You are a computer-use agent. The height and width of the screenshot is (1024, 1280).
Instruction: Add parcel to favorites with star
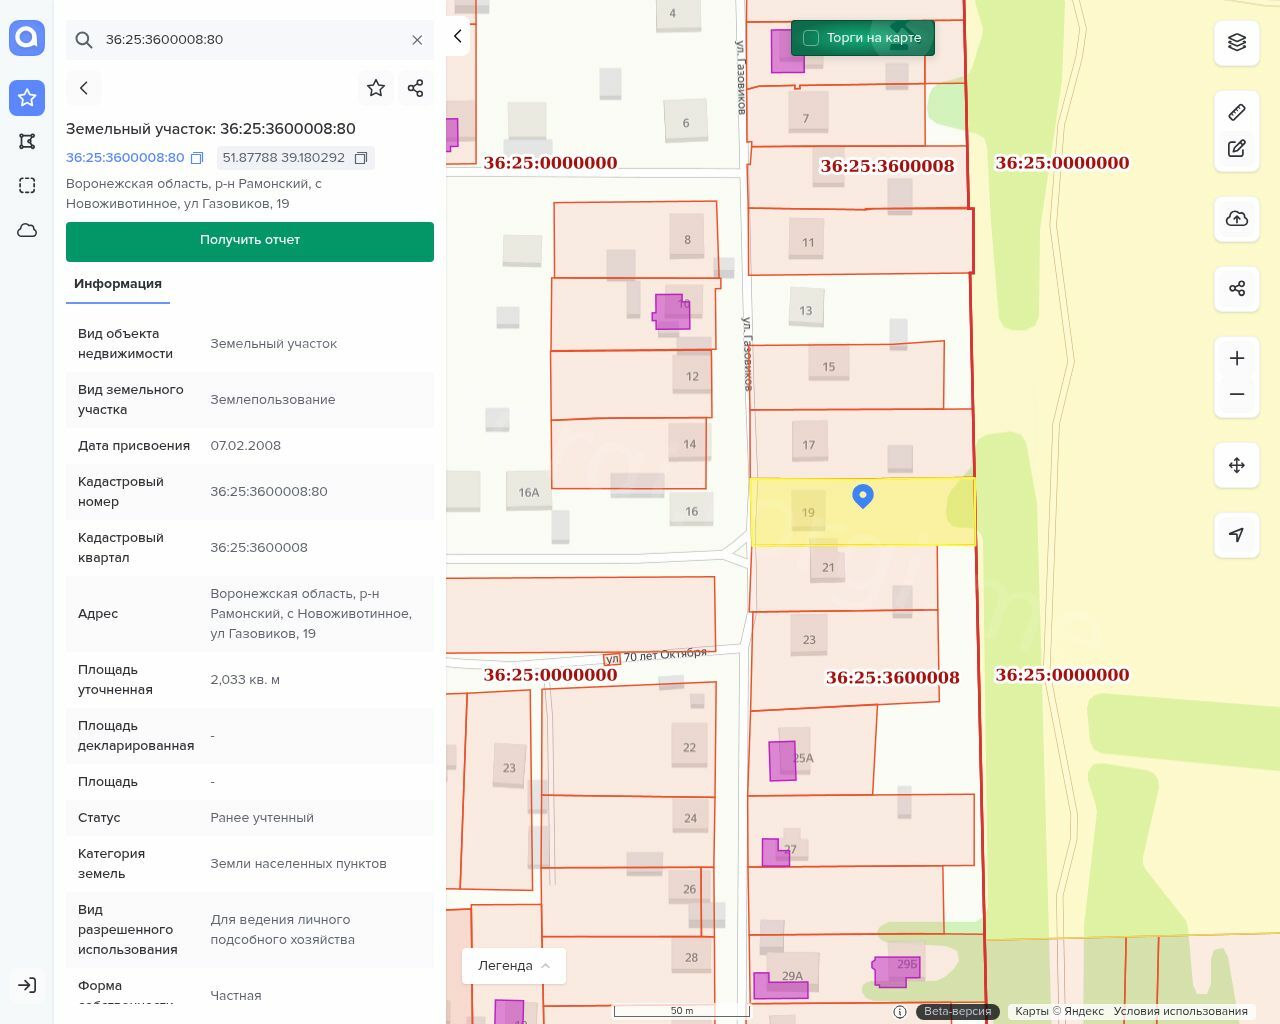pos(376,88)
